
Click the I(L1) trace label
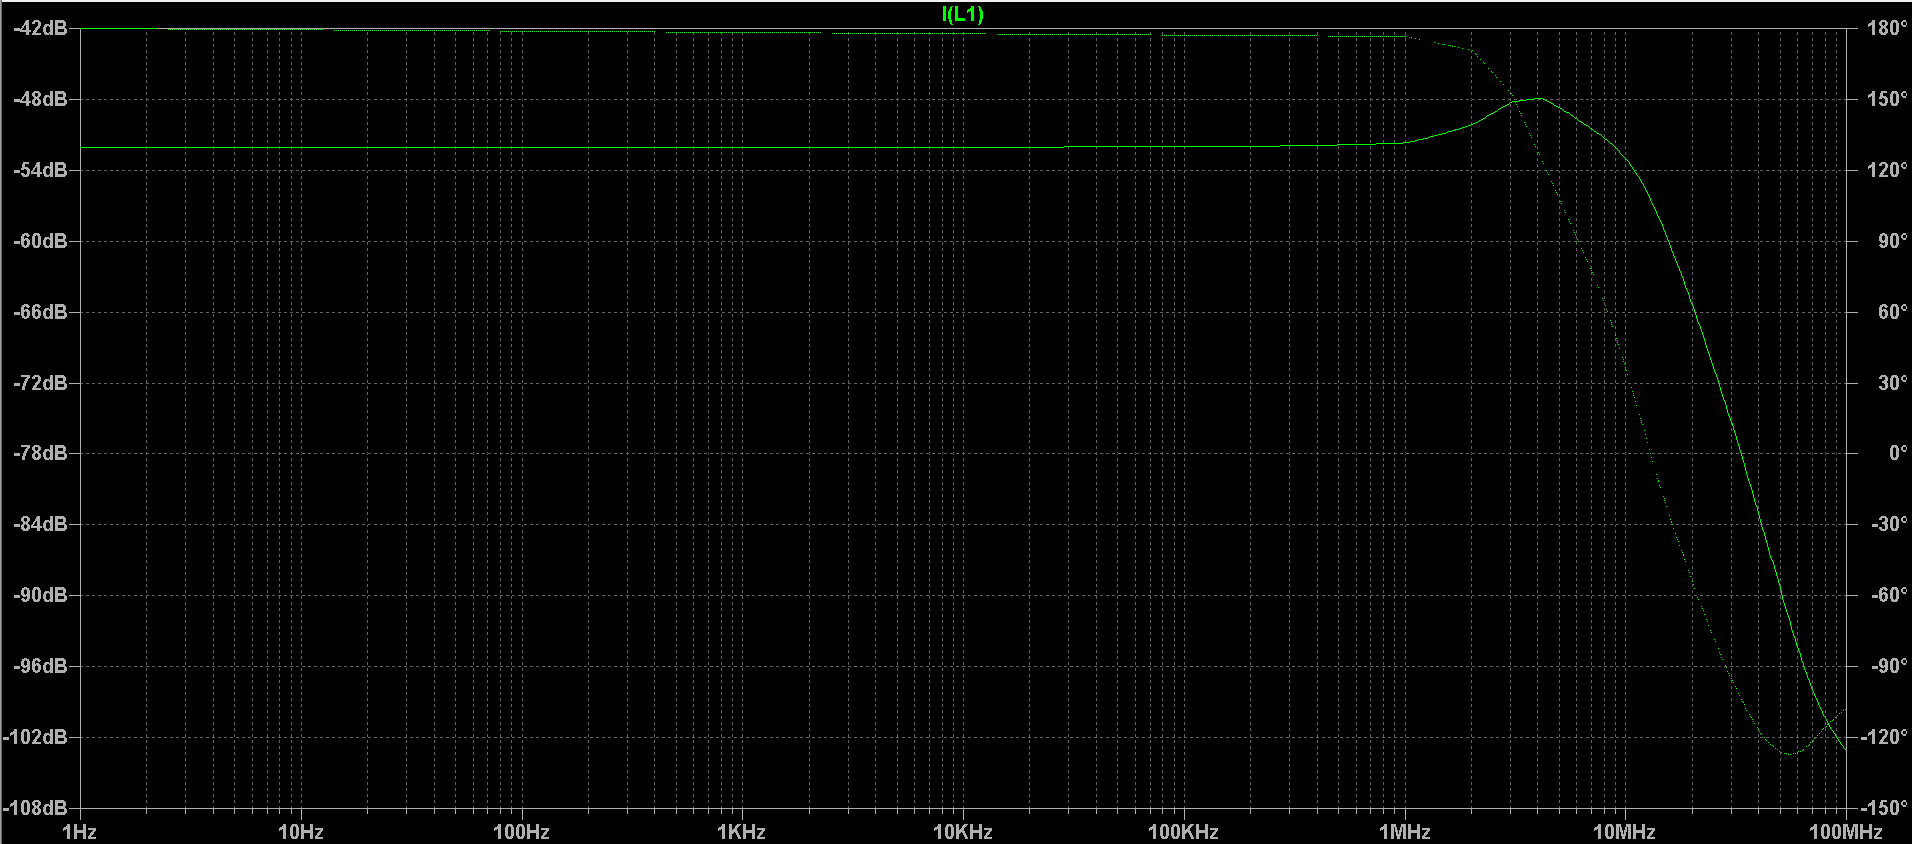pos(963,14)
